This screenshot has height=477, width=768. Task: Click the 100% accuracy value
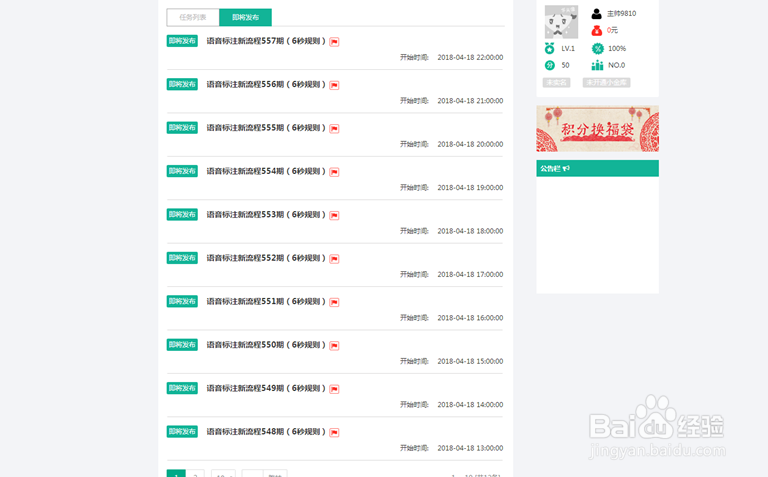(617, 48)
